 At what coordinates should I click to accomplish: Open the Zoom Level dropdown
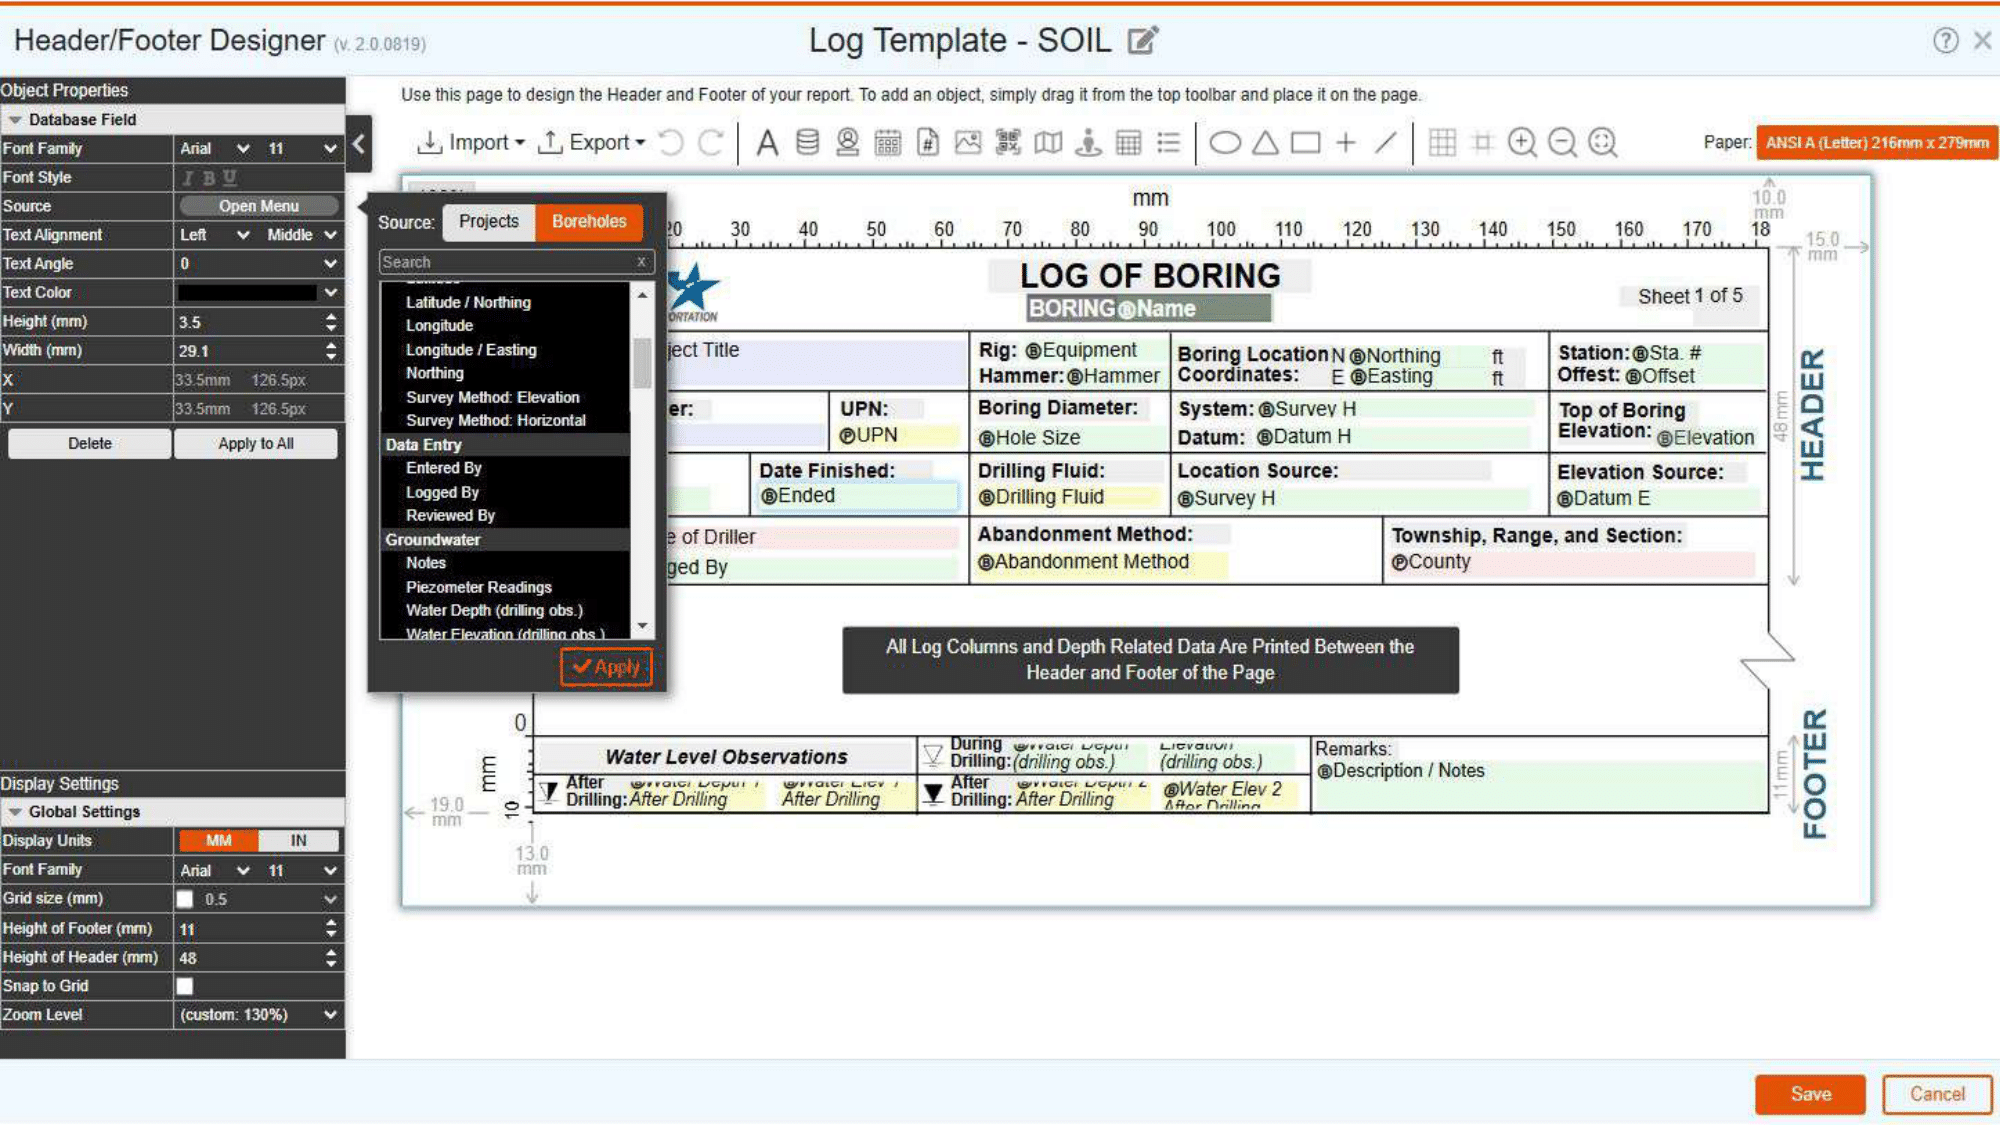(258, 1015)
